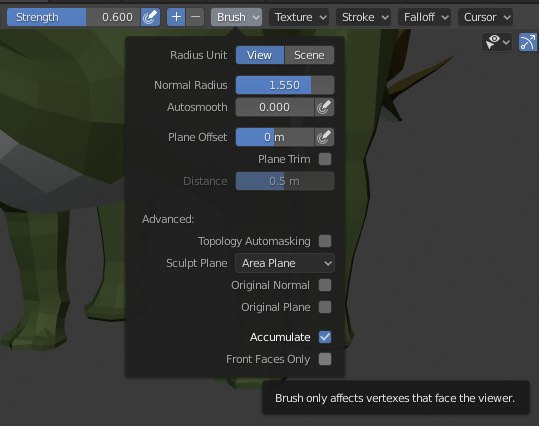Viewport: 539px width, 426px height.
Task: Open the Falloff dropdown
Action: (425, 17)
